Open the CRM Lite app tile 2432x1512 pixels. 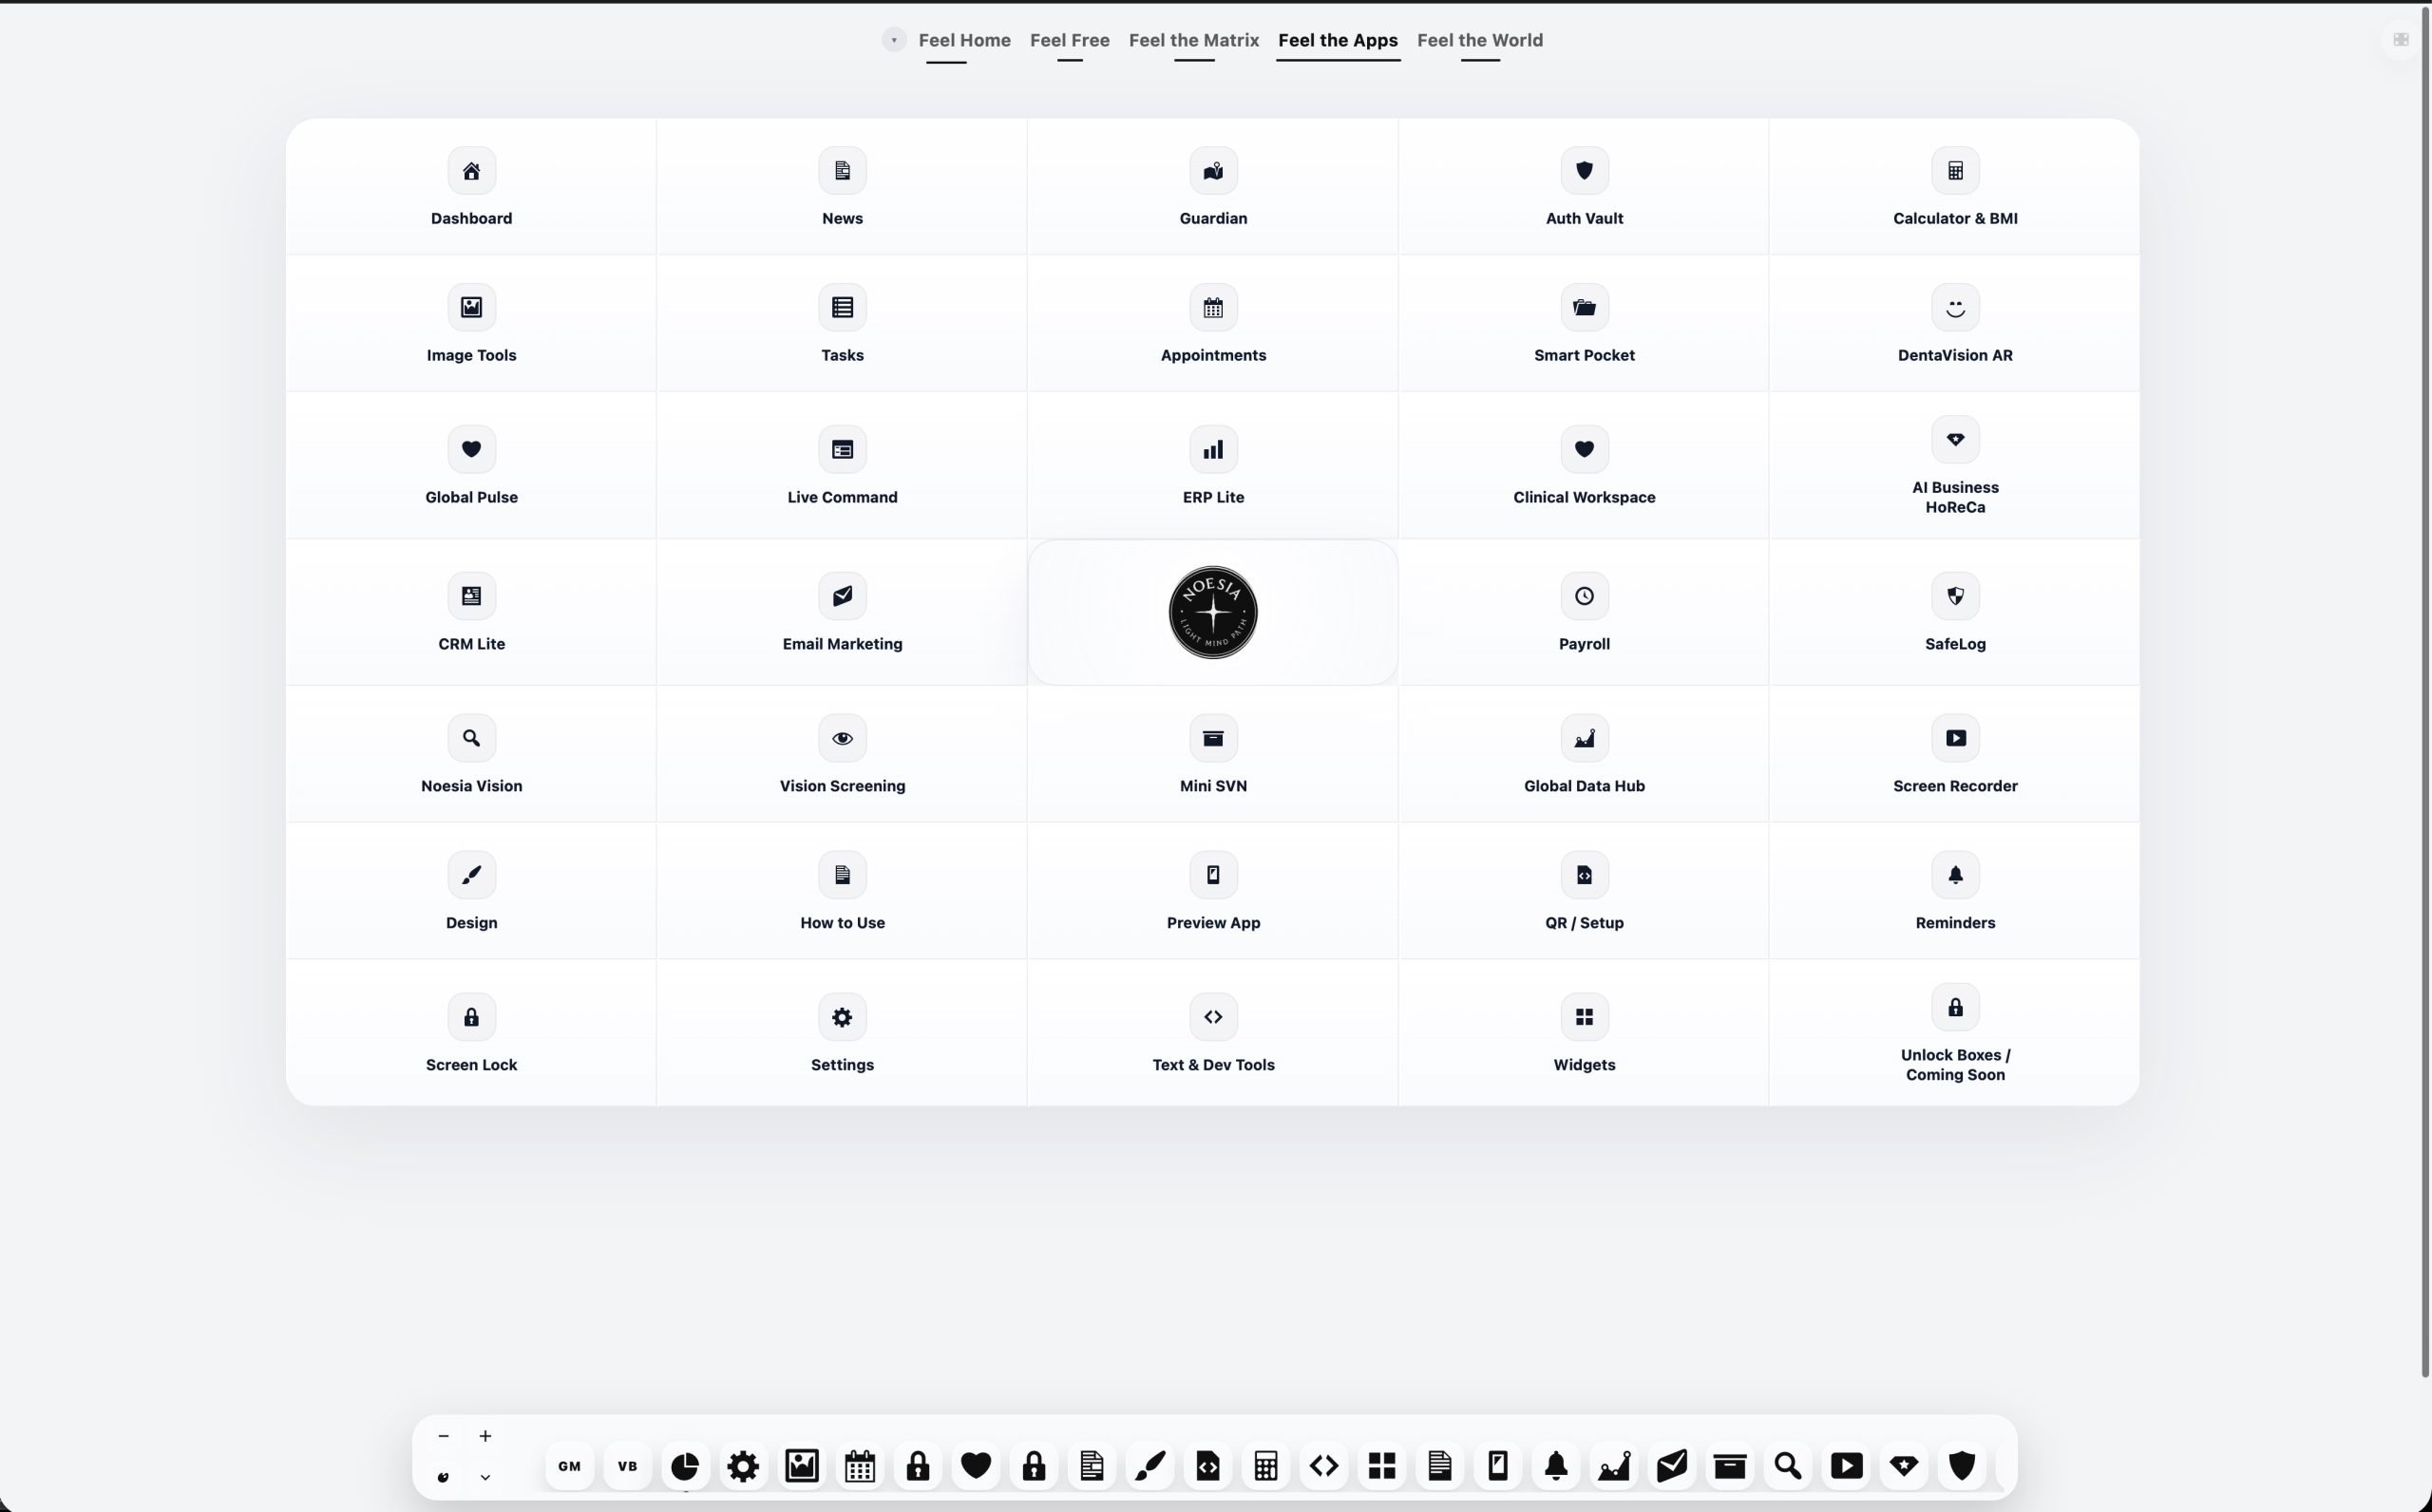coord(471,613)
